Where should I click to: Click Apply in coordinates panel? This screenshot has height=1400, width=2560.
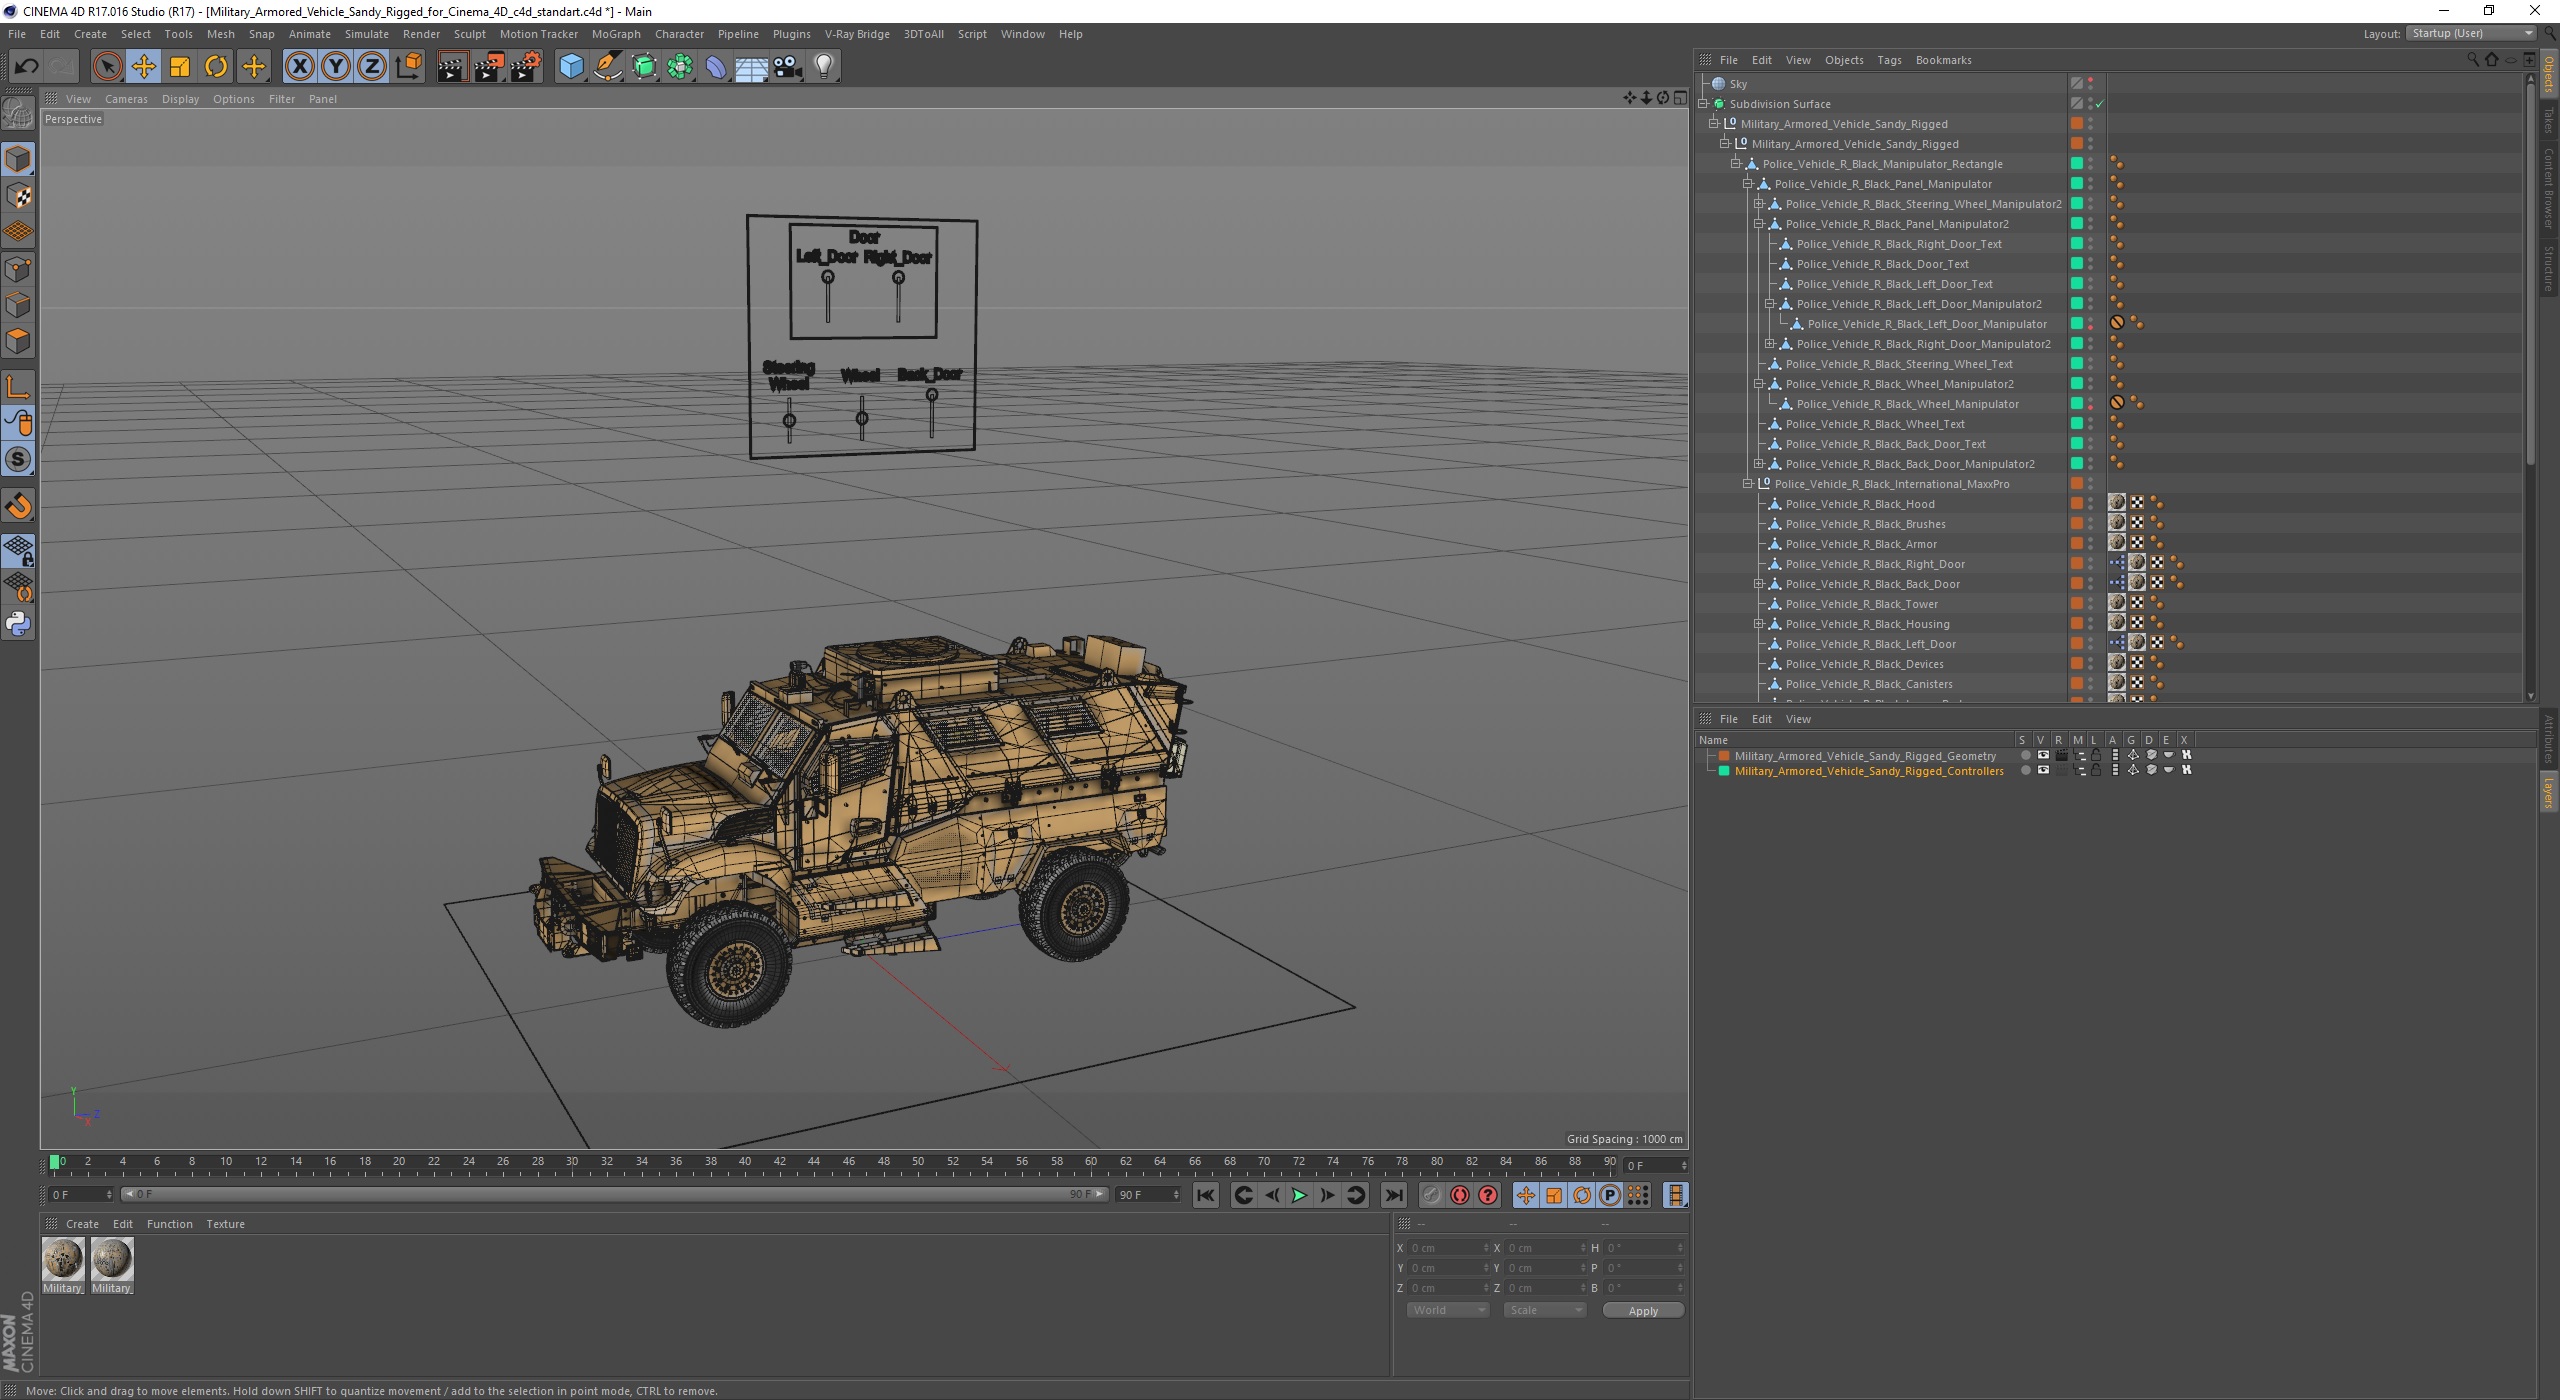tap(1643, 1310)
